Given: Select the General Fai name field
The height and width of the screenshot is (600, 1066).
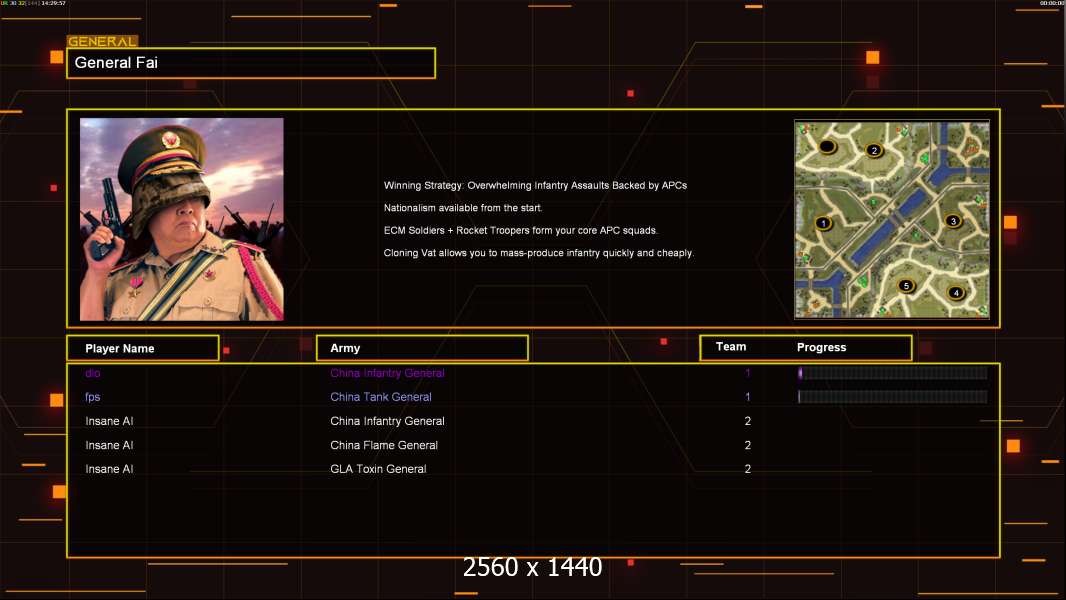Looking at the screenshot, I should coord(251,63).
